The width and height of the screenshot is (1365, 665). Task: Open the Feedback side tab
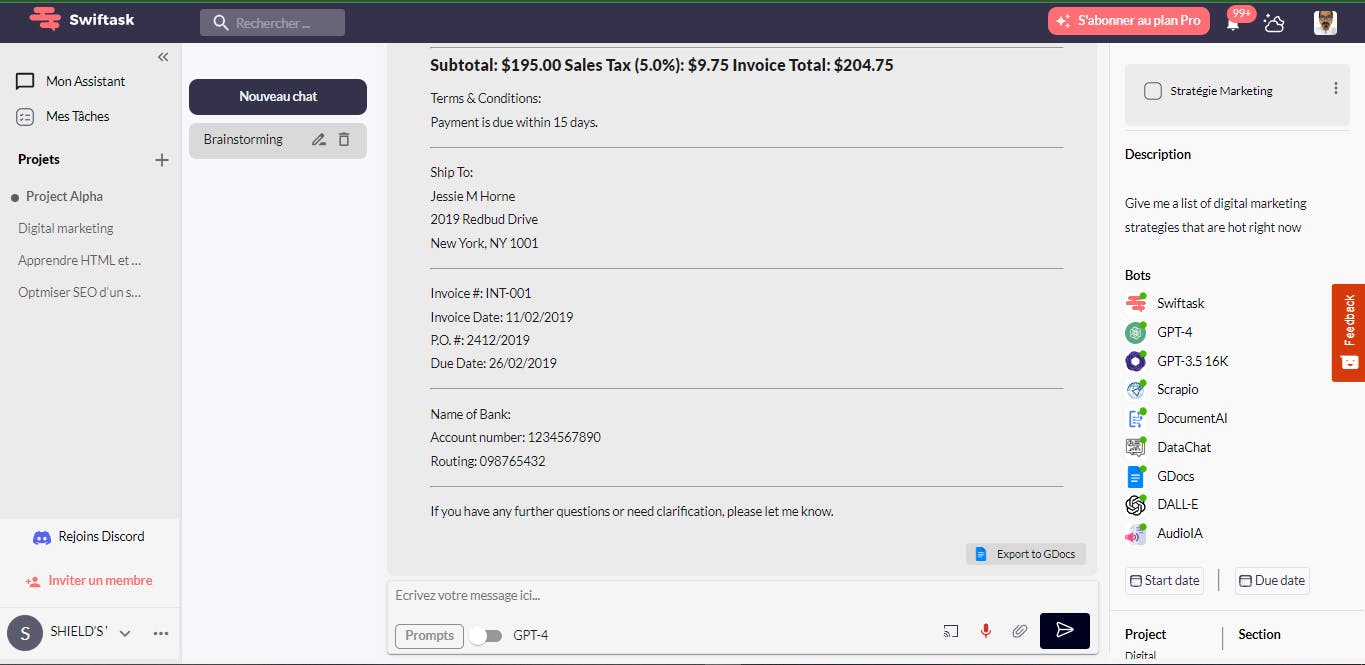pos(1348,332)
